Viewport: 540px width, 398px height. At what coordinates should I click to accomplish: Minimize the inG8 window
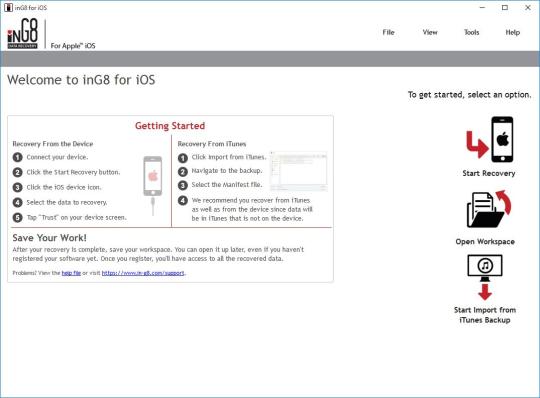tap(482, 7)
